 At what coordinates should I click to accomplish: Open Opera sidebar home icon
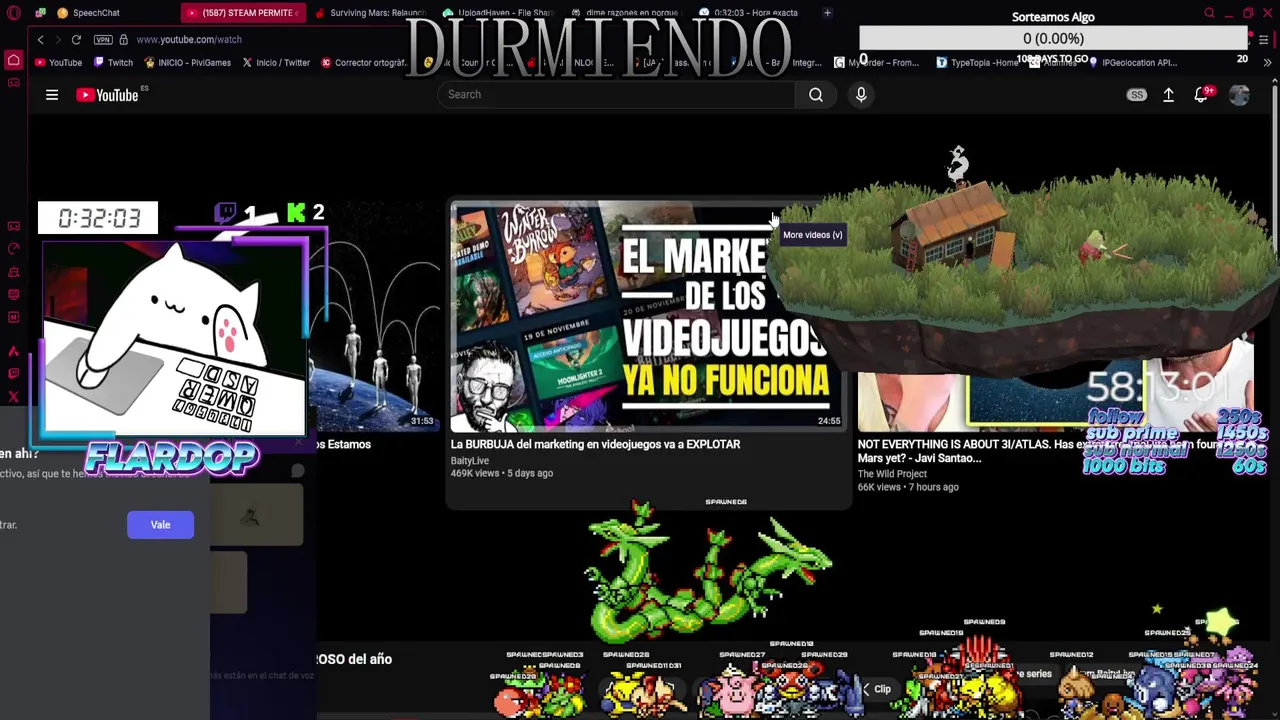[x=14, y=60]
